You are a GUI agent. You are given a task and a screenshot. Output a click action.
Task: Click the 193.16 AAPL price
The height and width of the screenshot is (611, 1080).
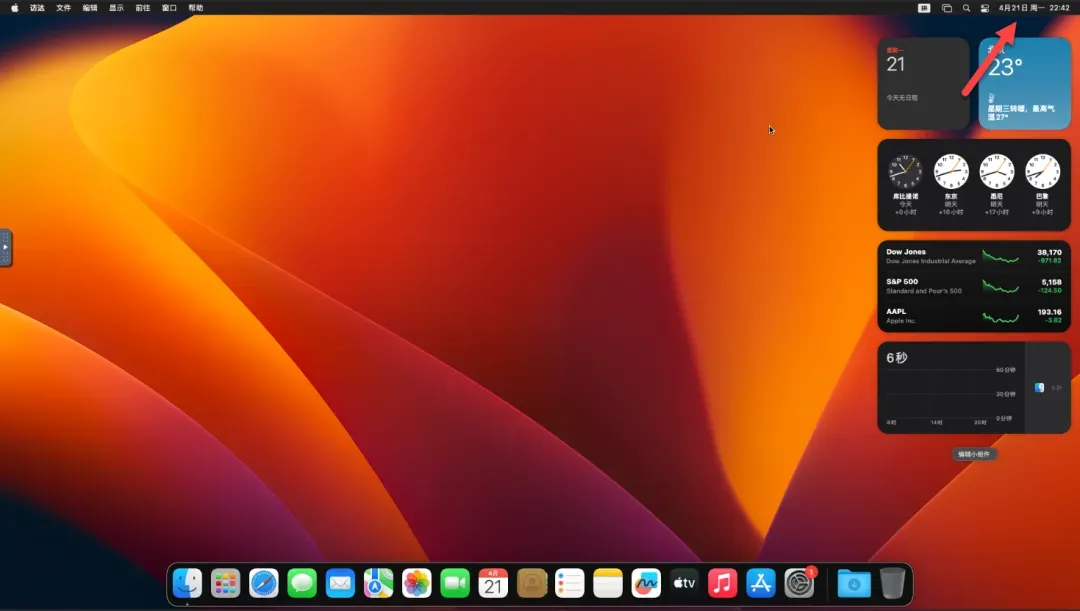1050,312
